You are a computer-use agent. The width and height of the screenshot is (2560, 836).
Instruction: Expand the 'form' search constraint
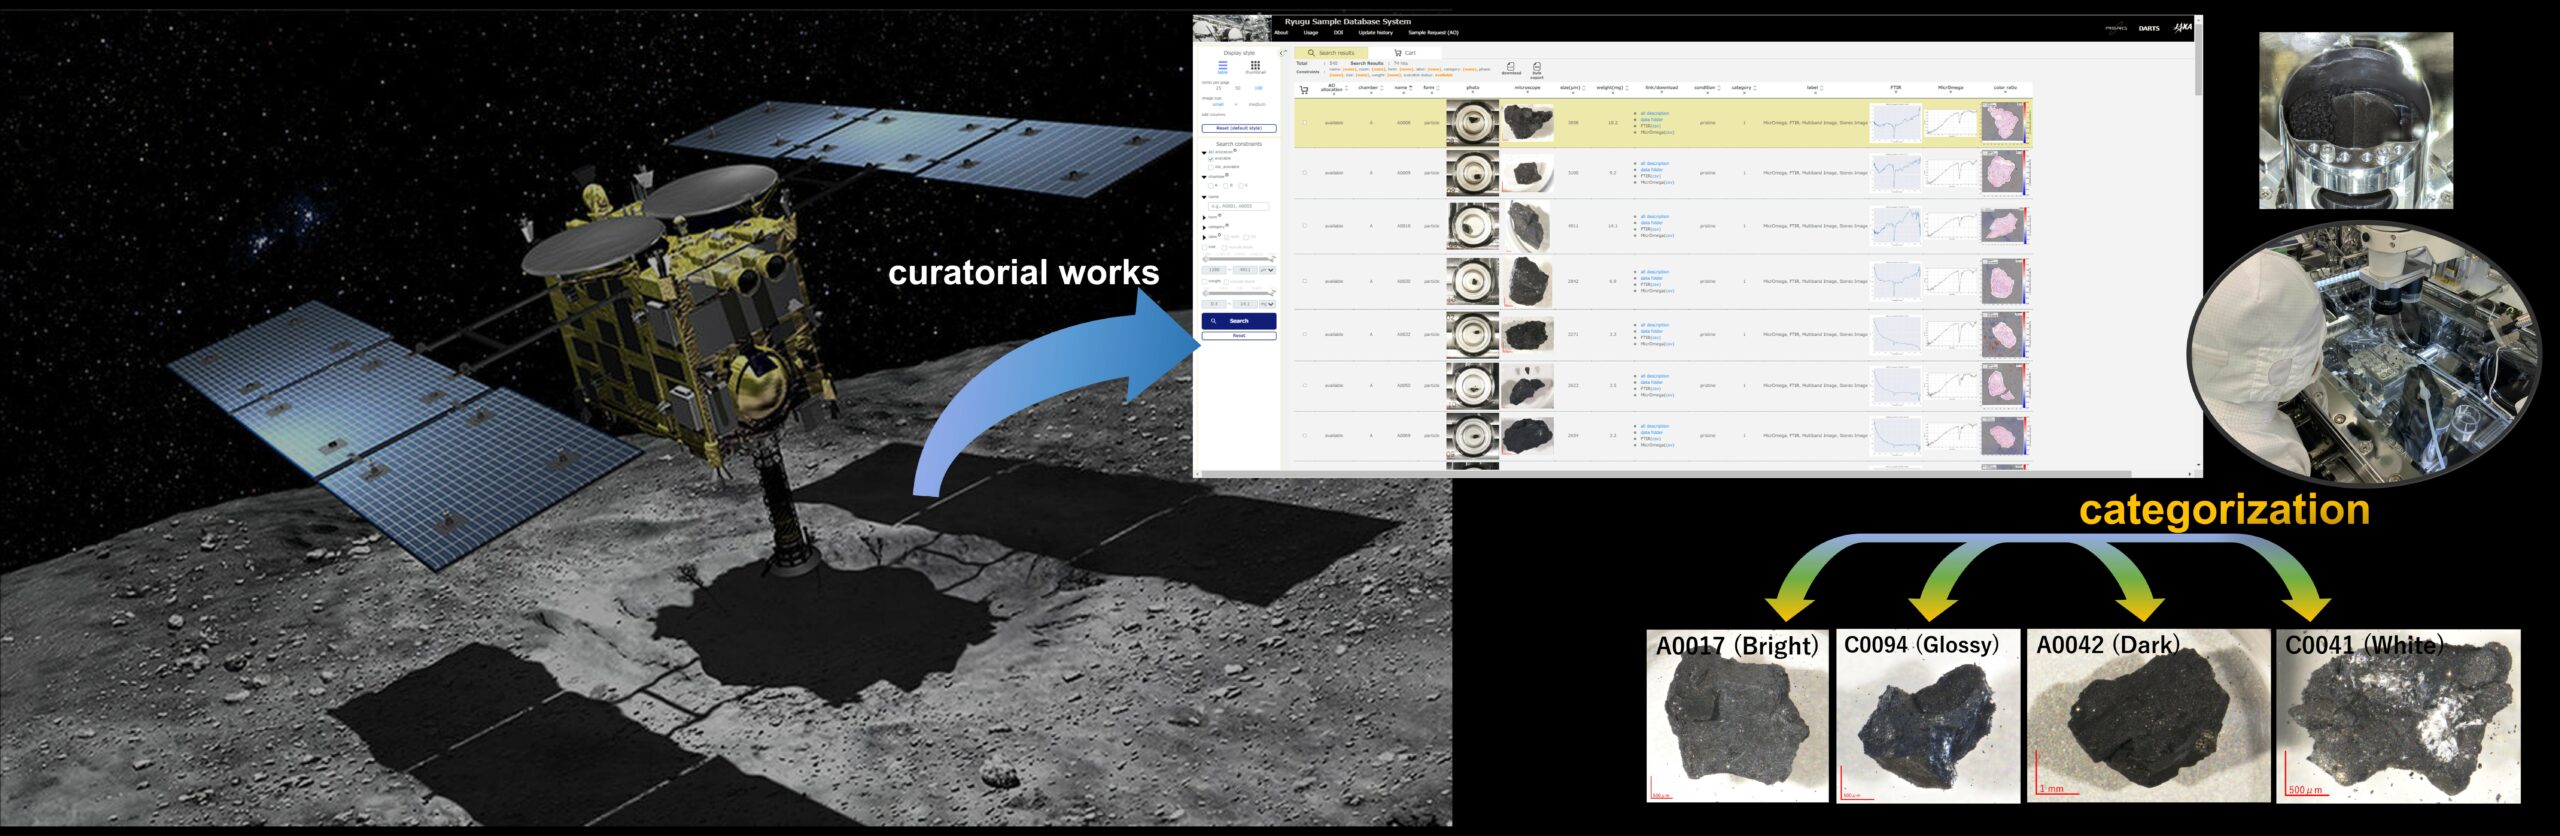[1204, 217]
